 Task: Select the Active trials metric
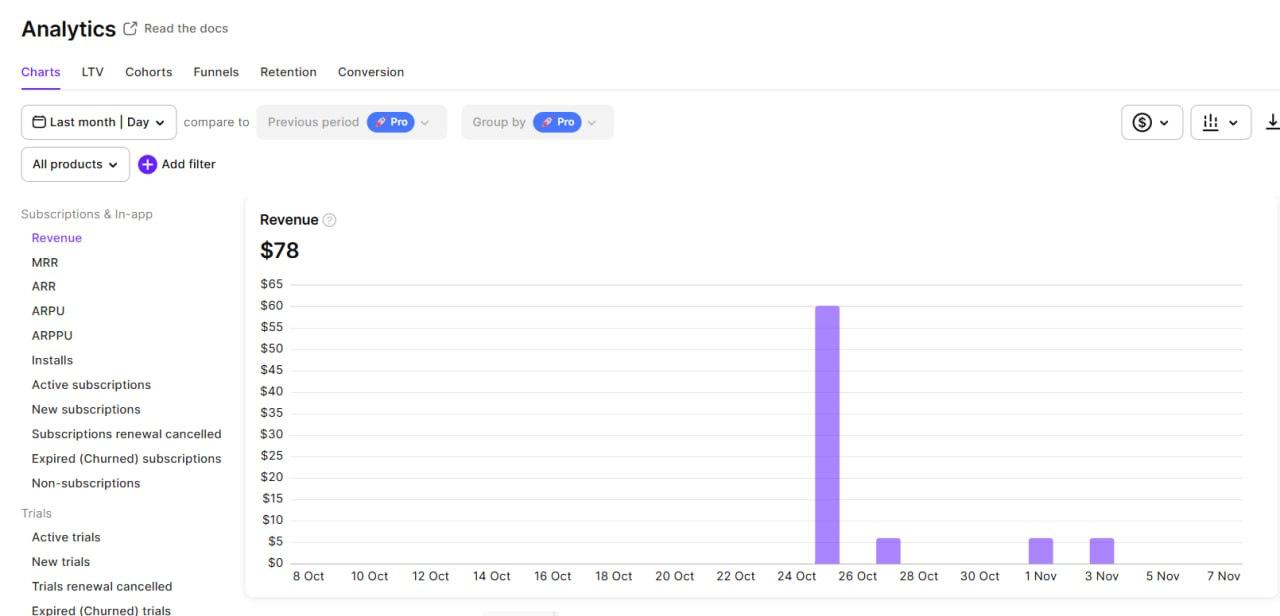(x=66, y=537)
